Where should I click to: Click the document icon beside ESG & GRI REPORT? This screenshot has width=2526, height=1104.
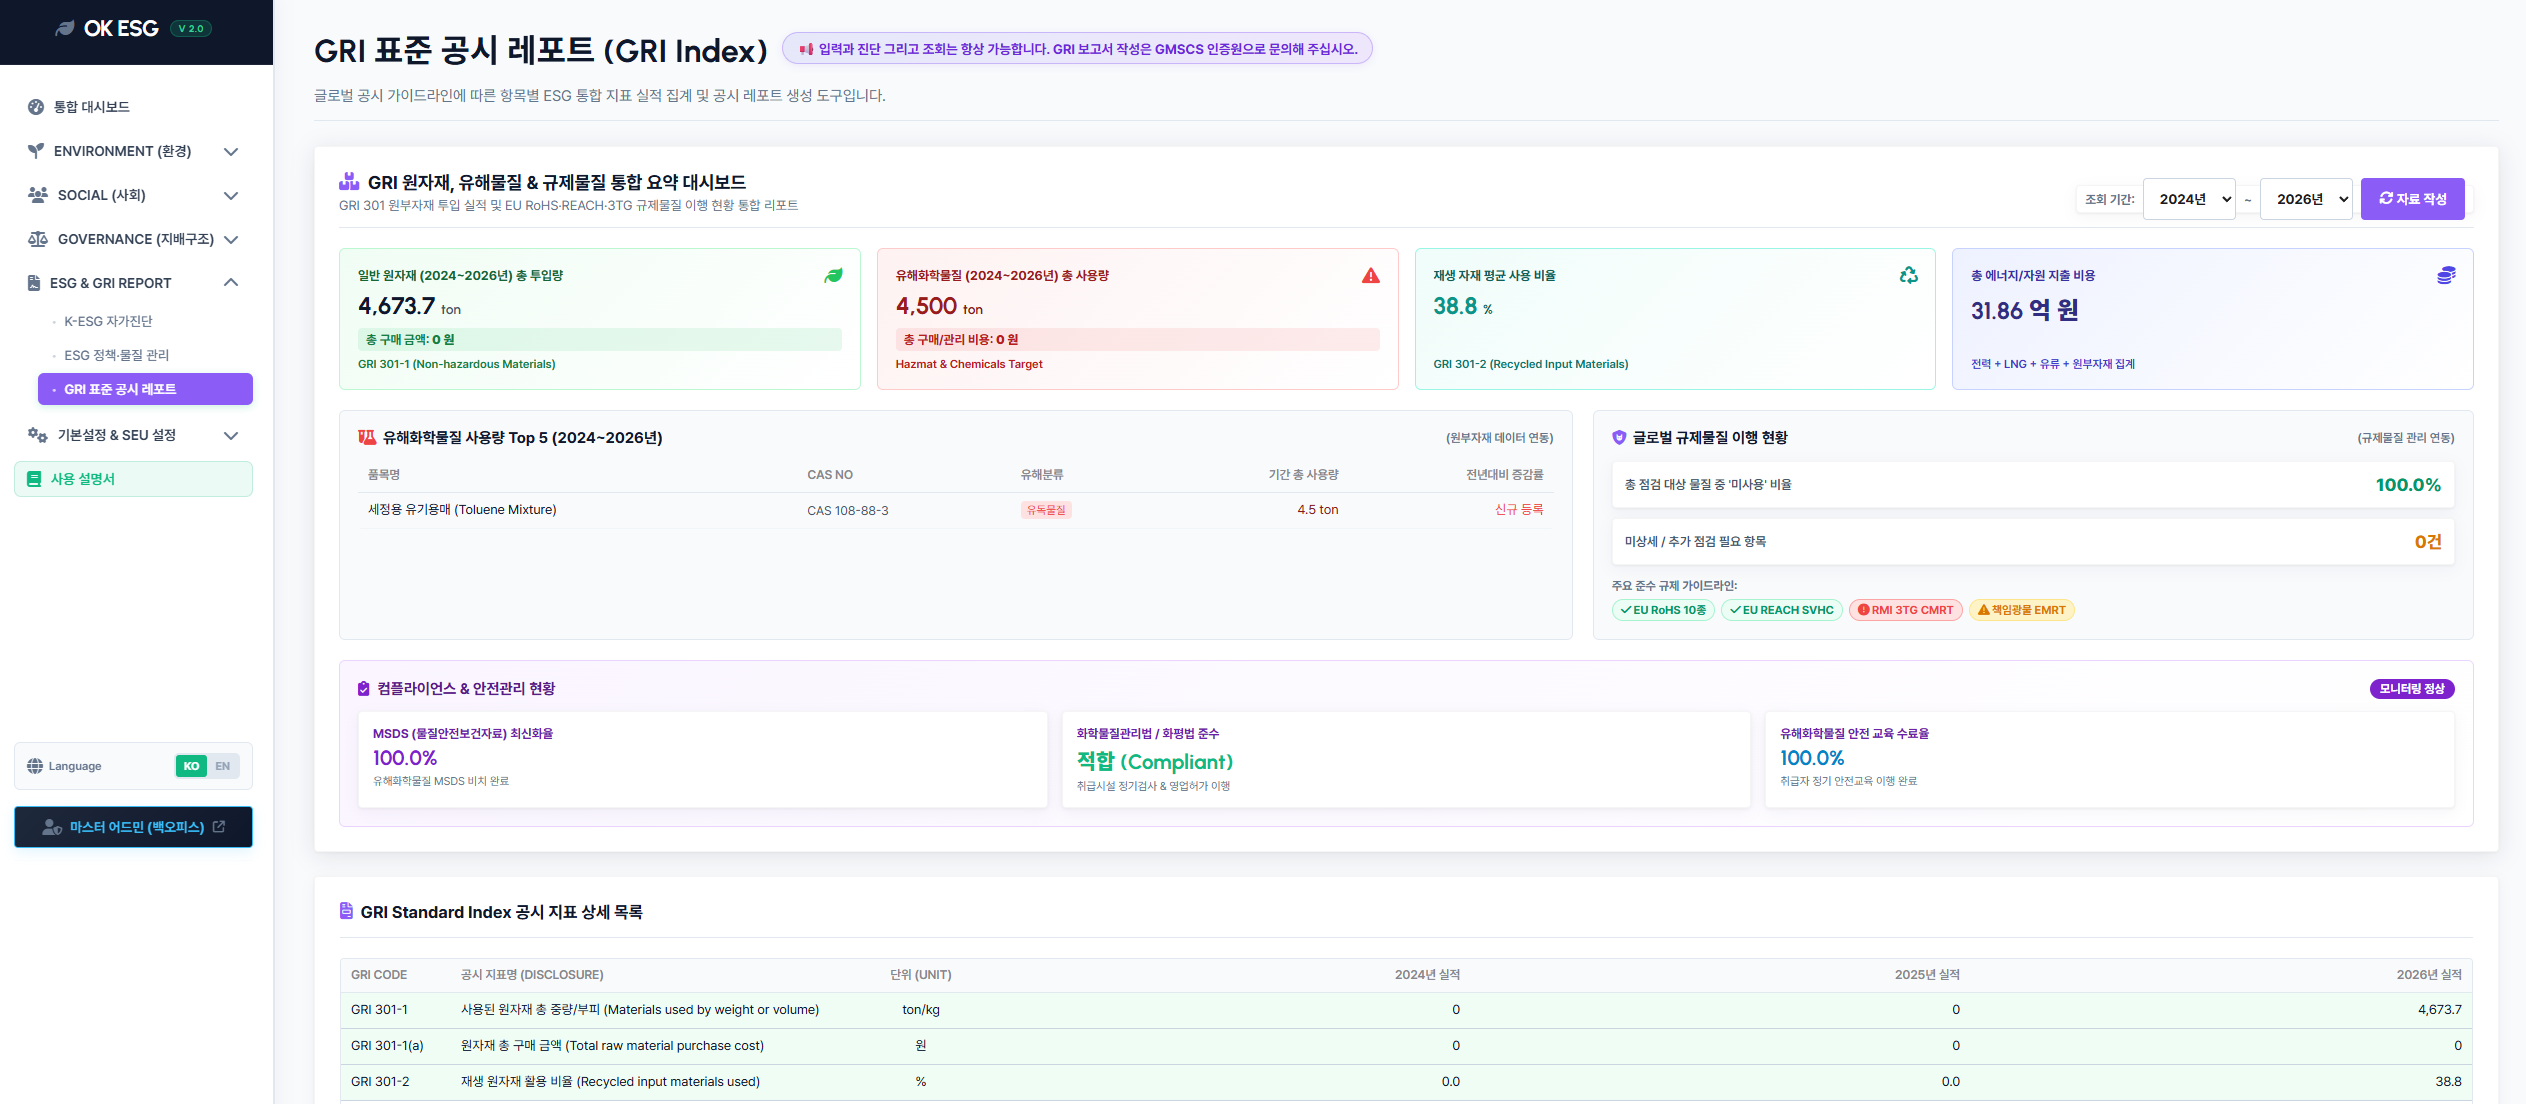click(34, 283)
